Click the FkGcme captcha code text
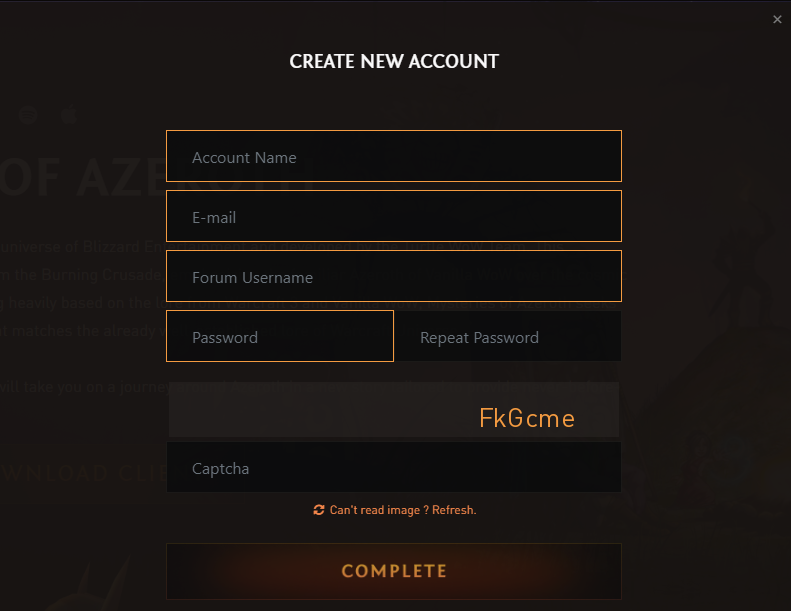 pos(527,418)
